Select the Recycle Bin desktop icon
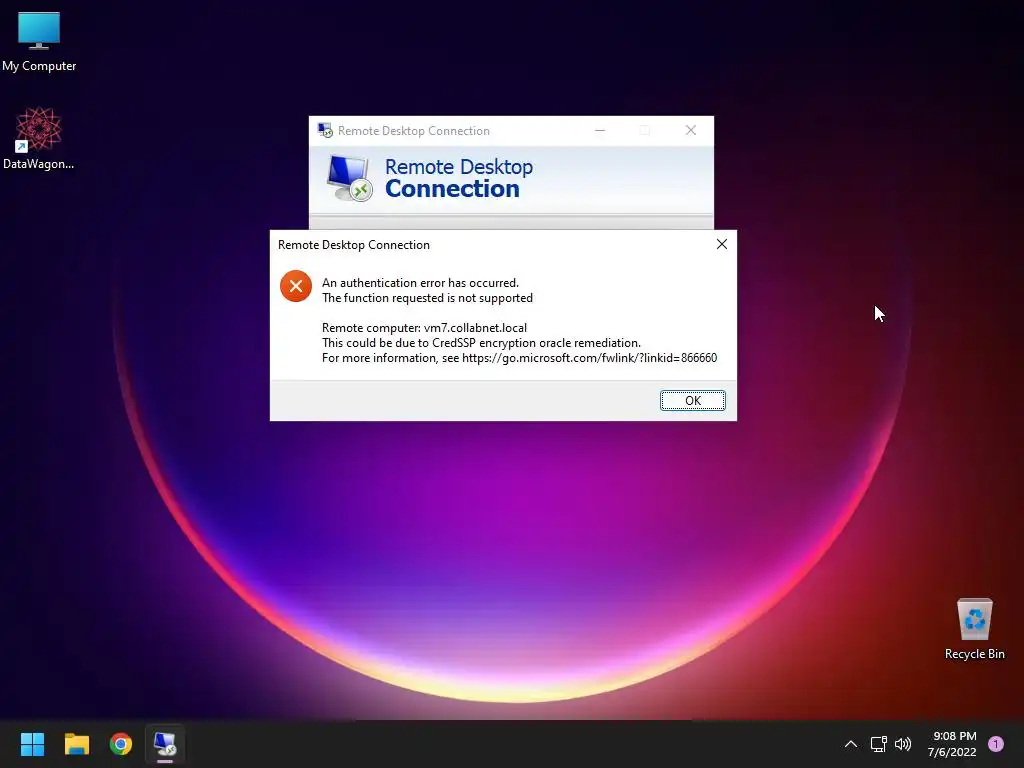 974,630
